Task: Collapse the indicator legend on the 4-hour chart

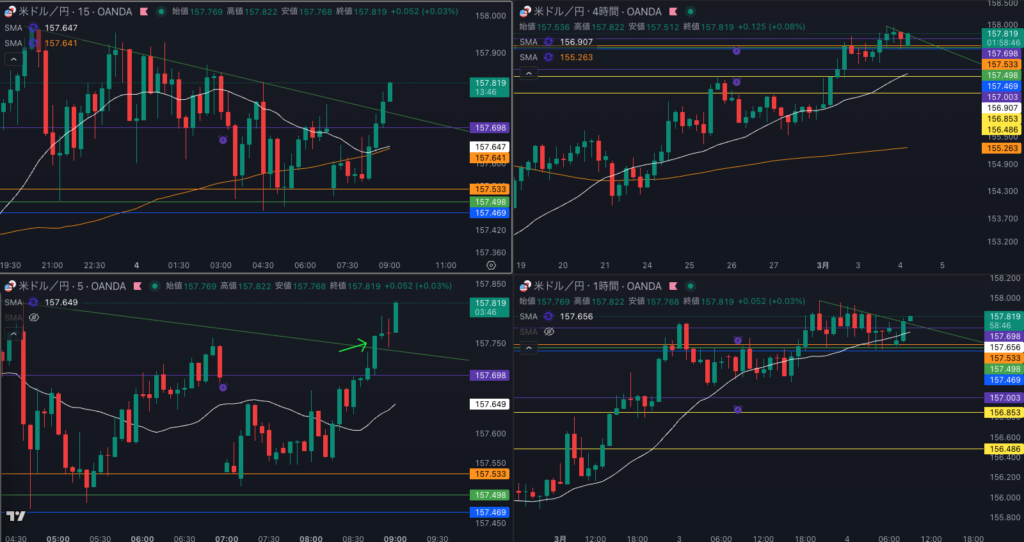Action: [528, 73]
